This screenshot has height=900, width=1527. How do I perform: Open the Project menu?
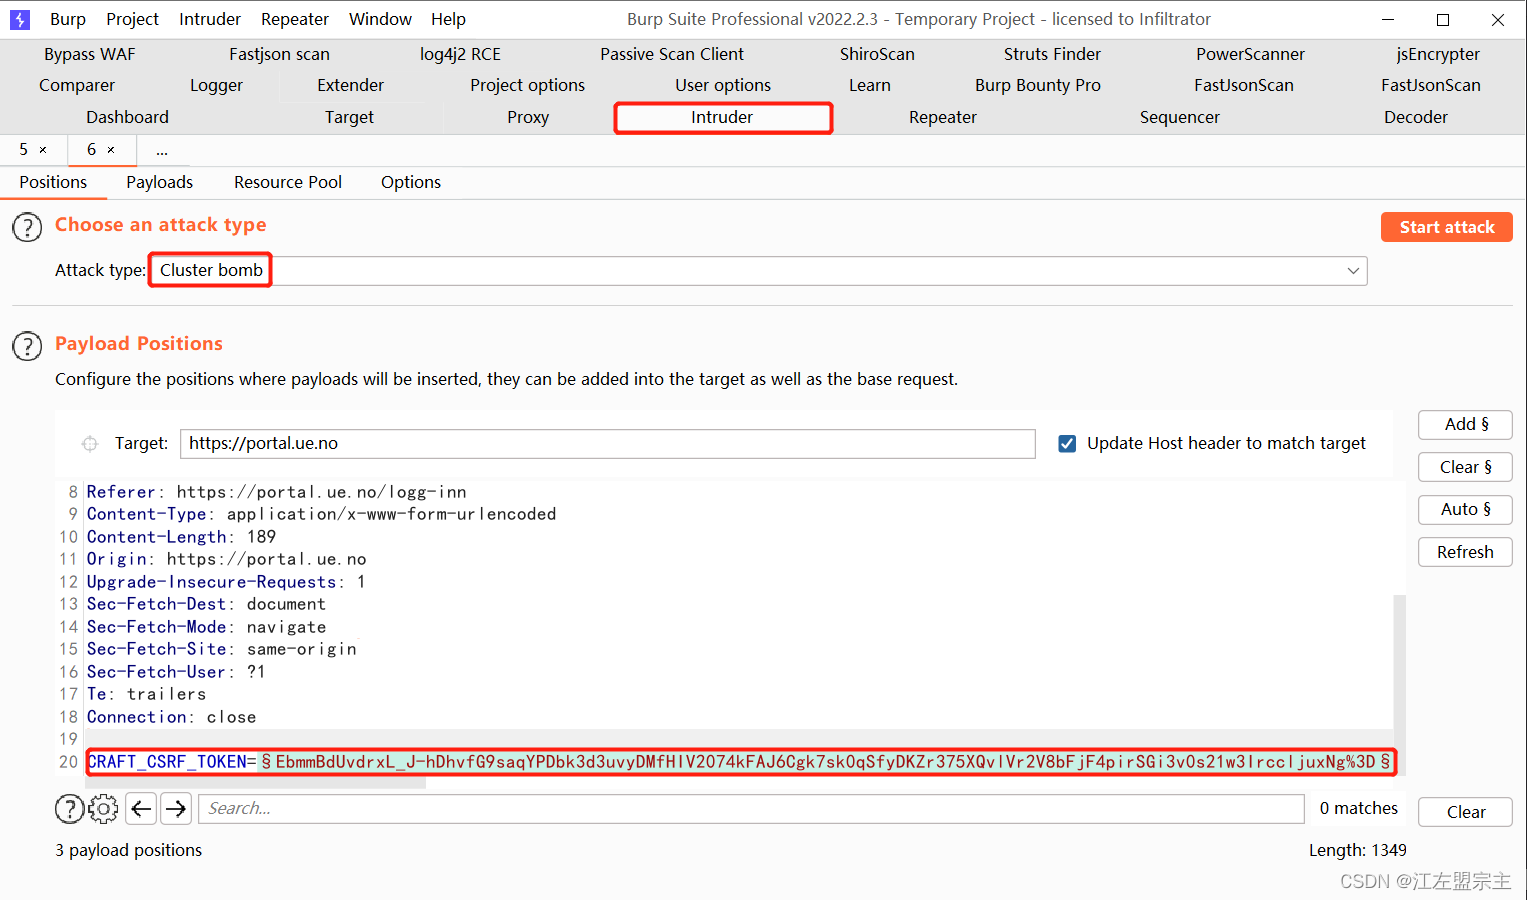point(132,19)
